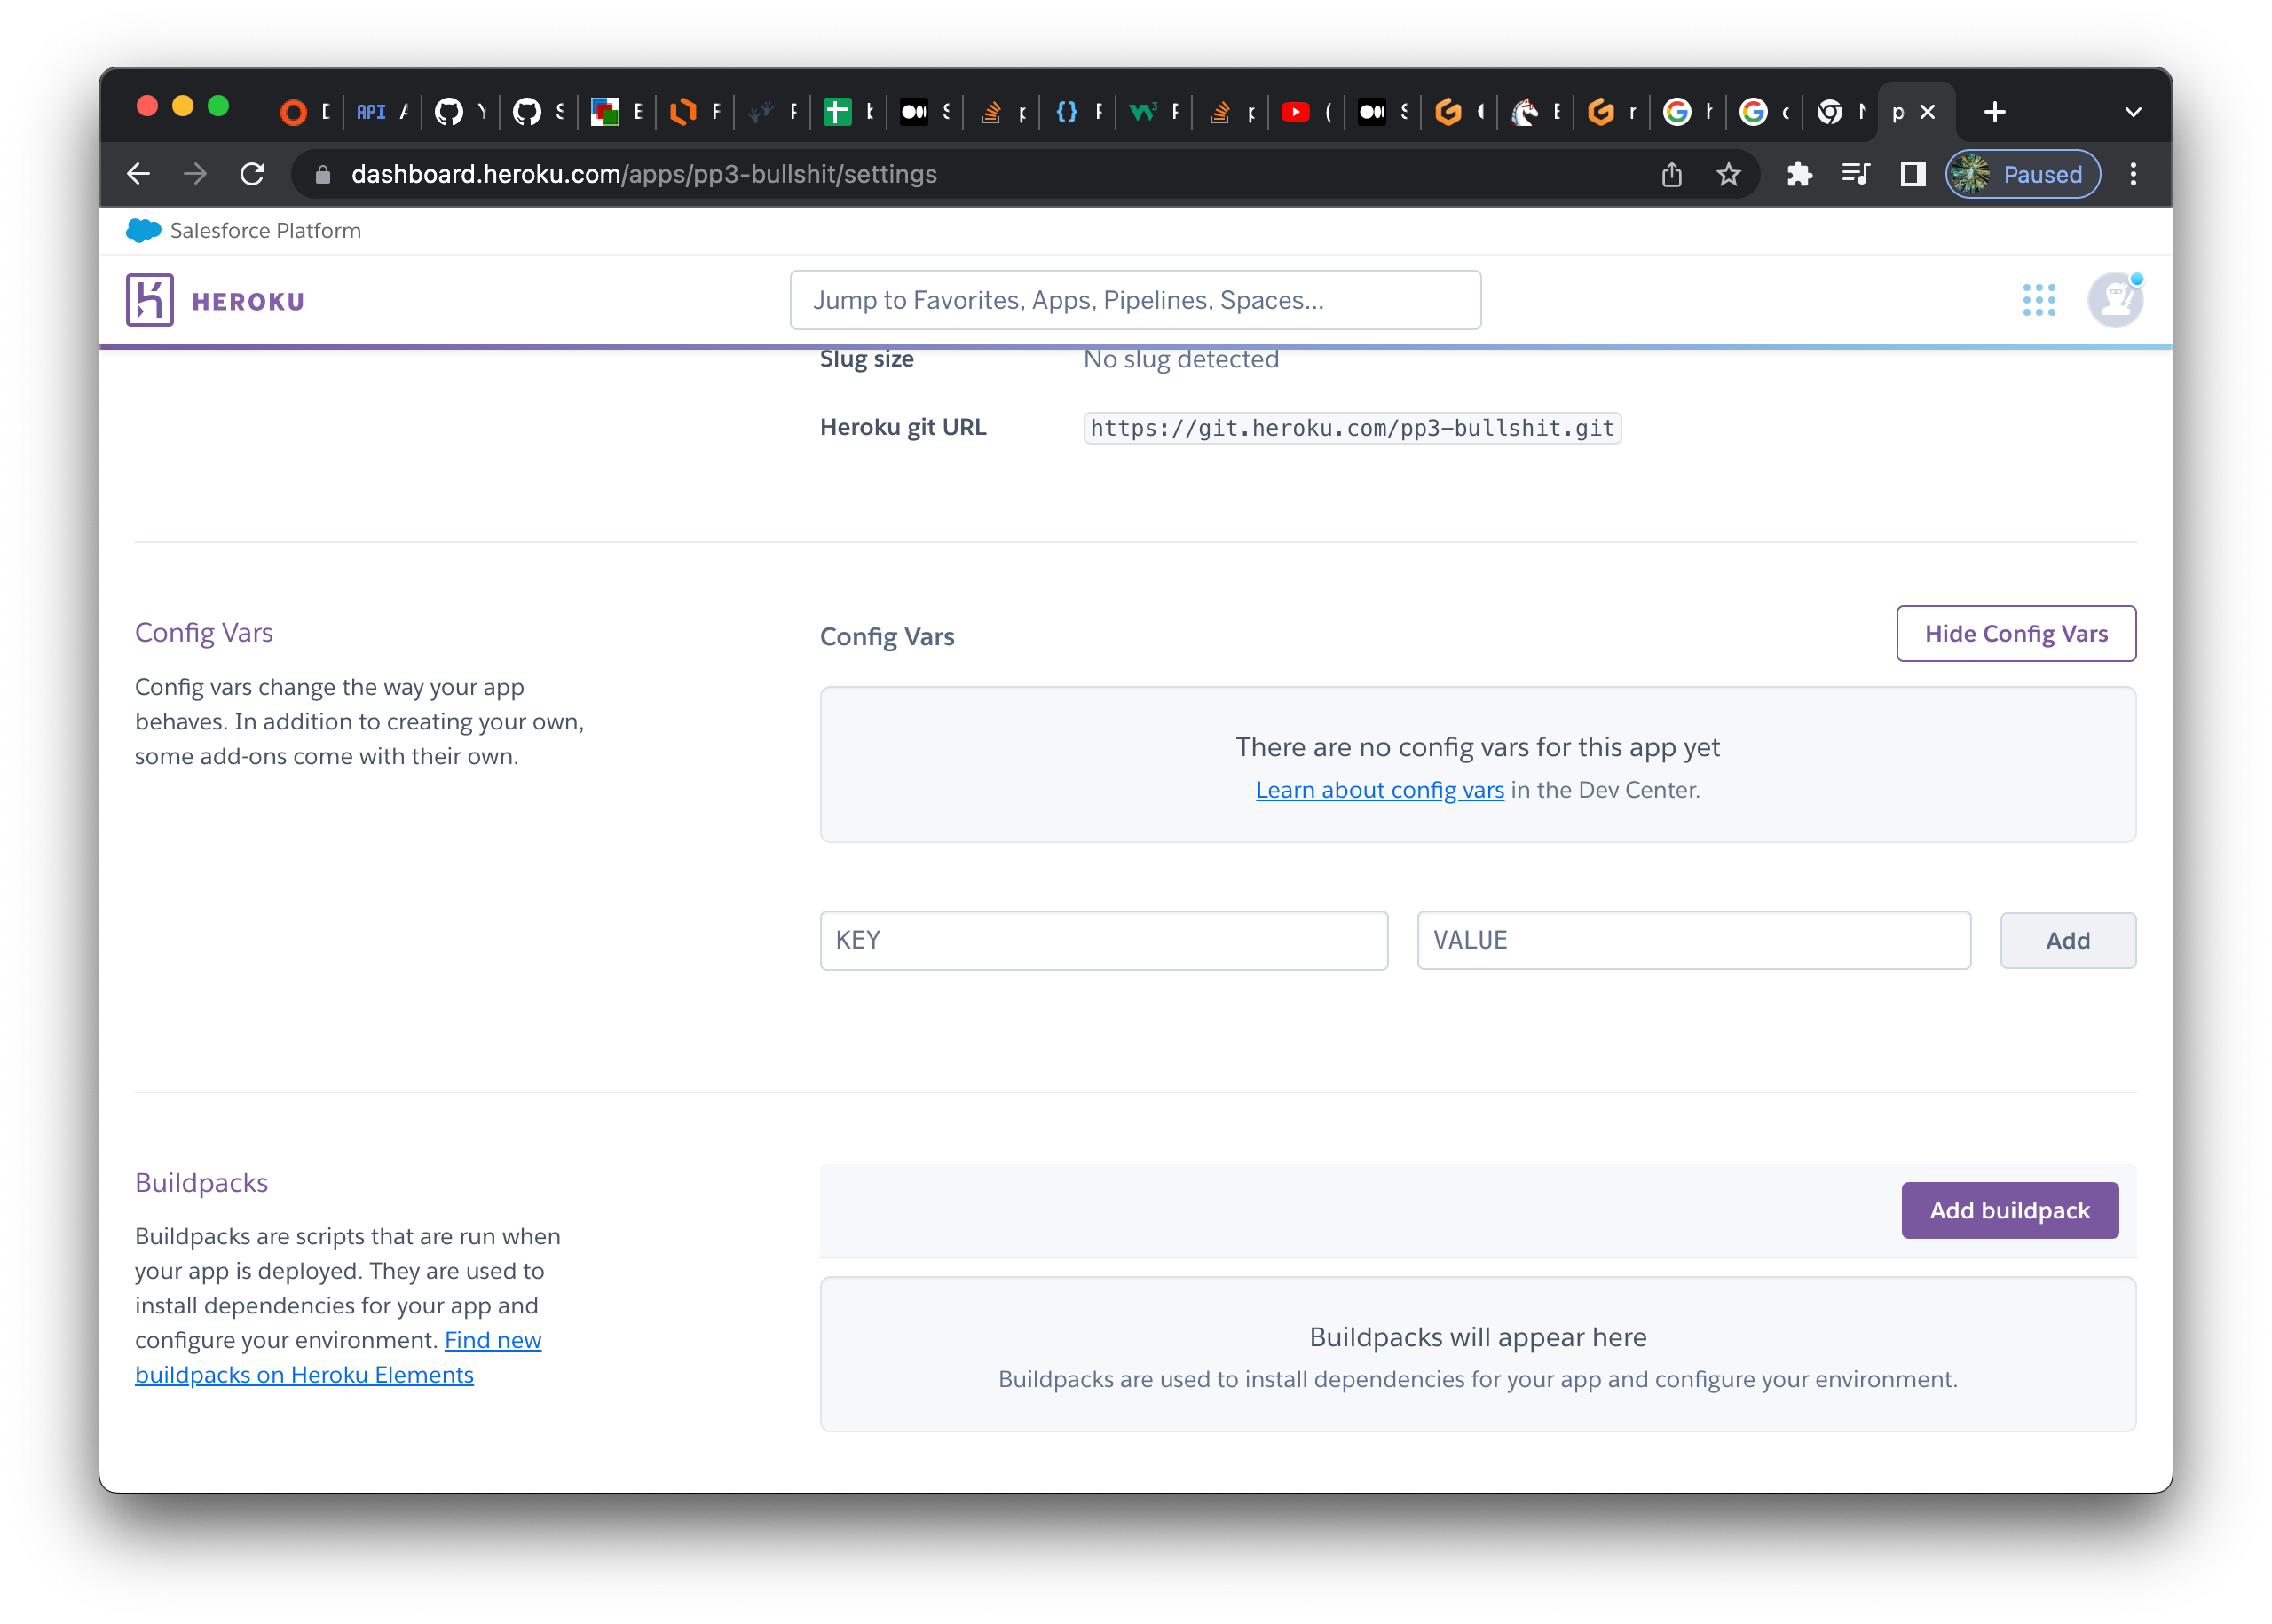
Task: Click Hide Config Vars button
Action: point(2015,633)
